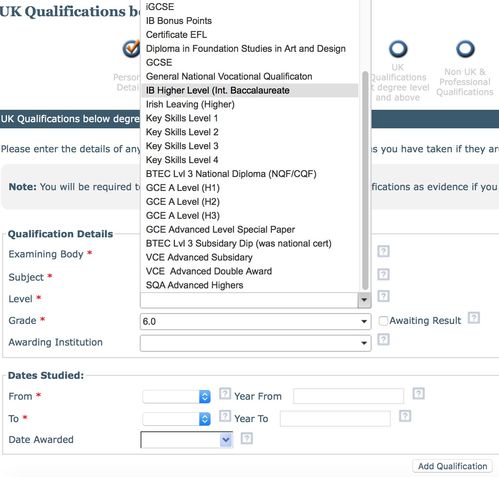
Task: Select UK Qualifications degree level step circle
Action: 398,49
